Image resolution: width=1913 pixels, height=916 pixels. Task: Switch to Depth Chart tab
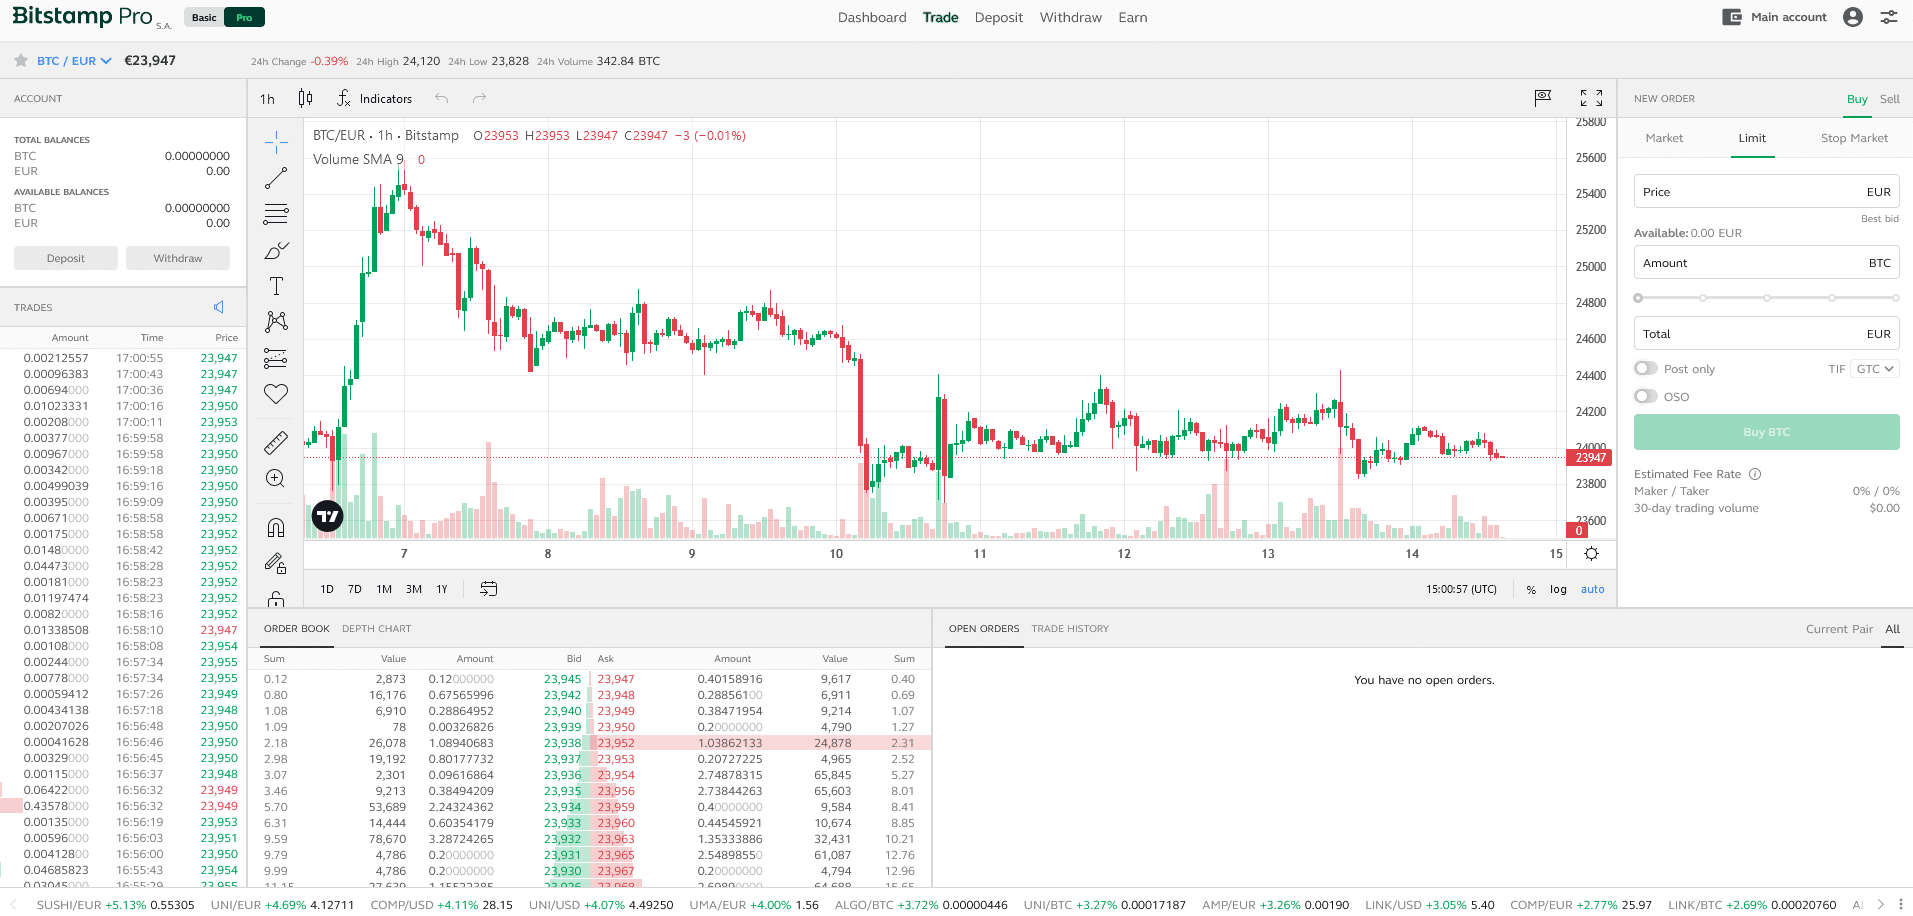point(376,629)
